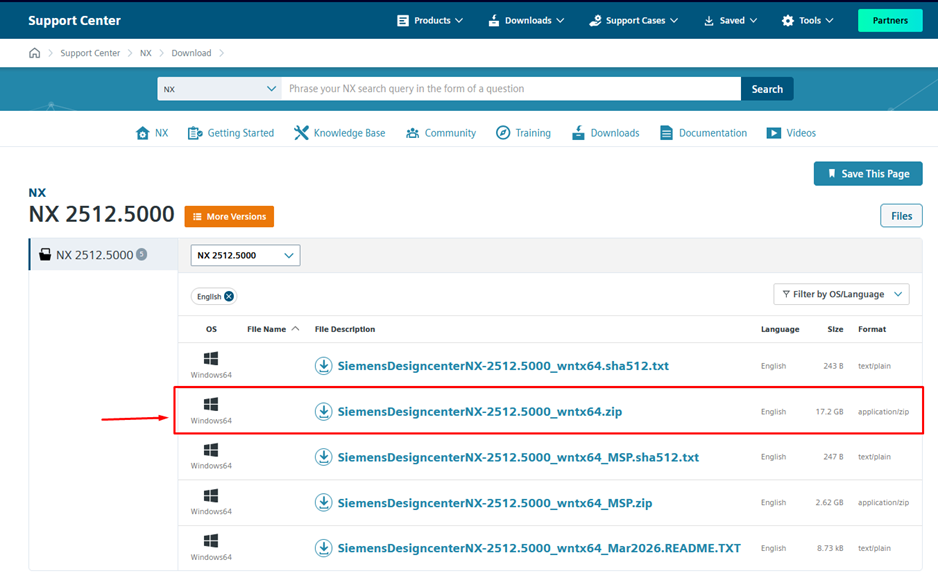Expand the Filter by OS/Language dropdown
Image resolution: width=938 pixels, height=580 pixels.
[840, 294]
